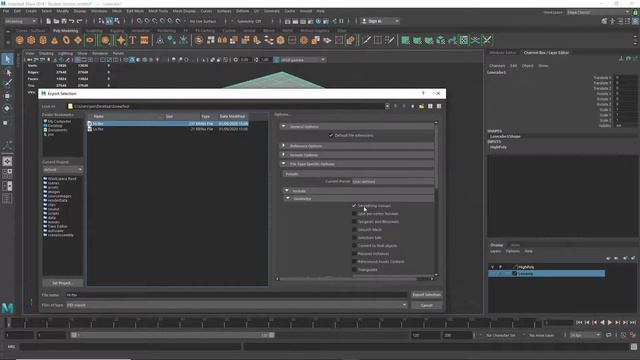Switch file browser to detail view
The width and height of the screenshot is (640, 360).
(439, 106)
